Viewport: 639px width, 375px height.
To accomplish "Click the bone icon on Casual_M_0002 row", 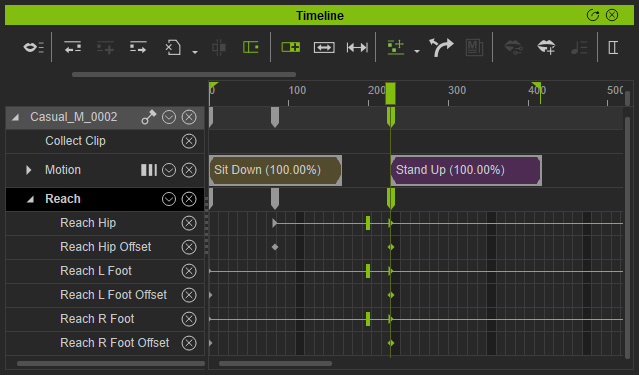I will [148, 117].
